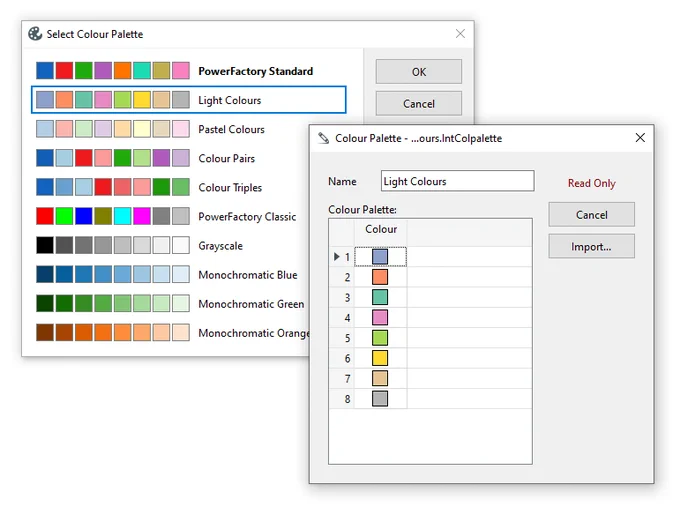Viewport: 680px width, 507px height.
Task: Click the Name field containing Light Colours
Action: point(458,181)
